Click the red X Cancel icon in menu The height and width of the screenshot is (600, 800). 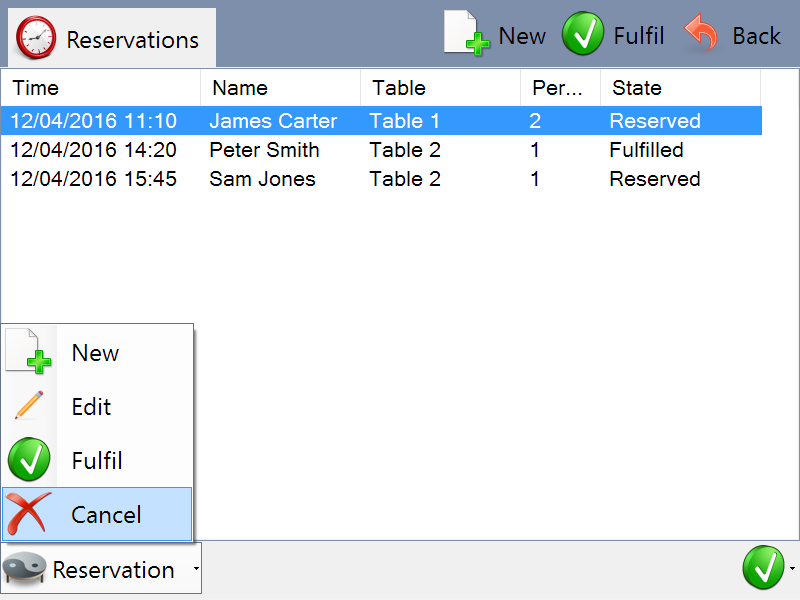(x=29, y=514)
